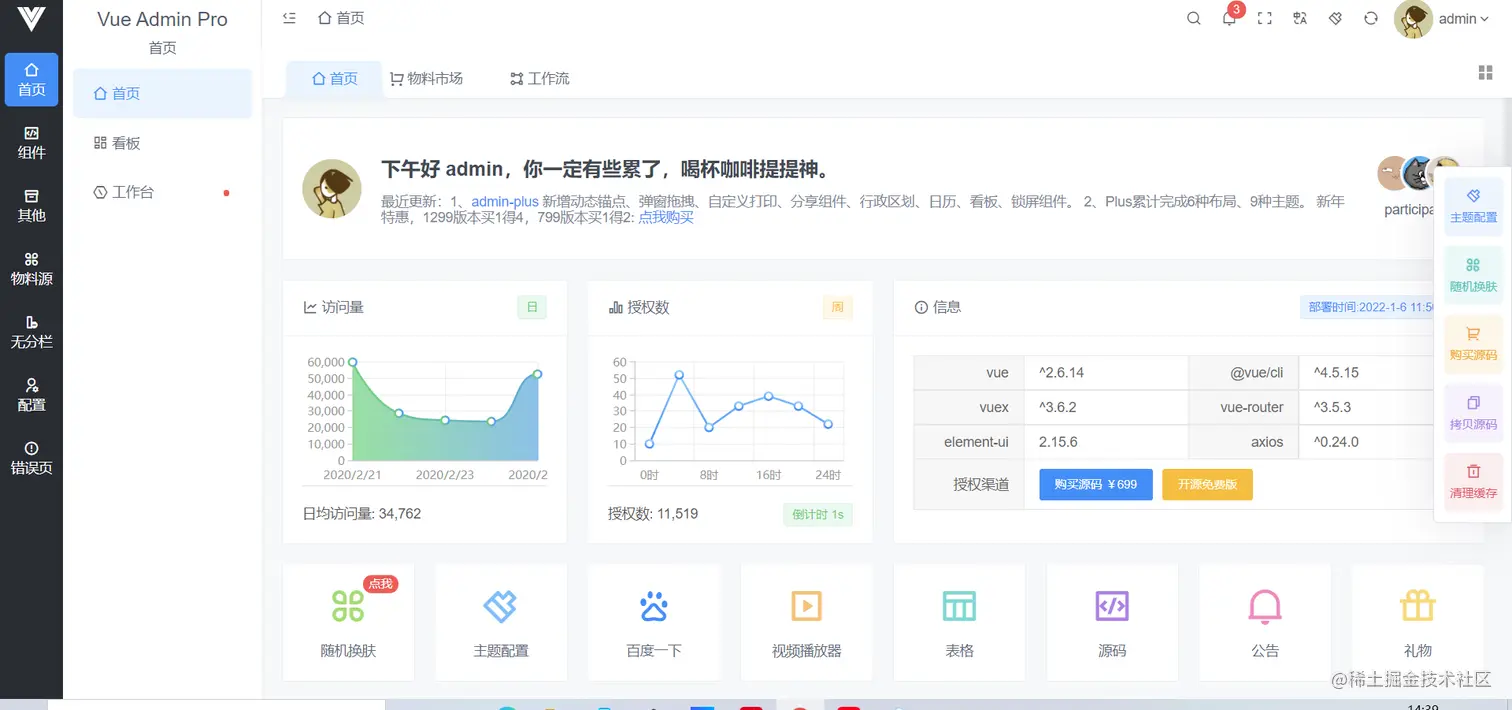Click the Vue Admin Pro title
Screen dimensions: 1512x710
click(x=162, y=19)
